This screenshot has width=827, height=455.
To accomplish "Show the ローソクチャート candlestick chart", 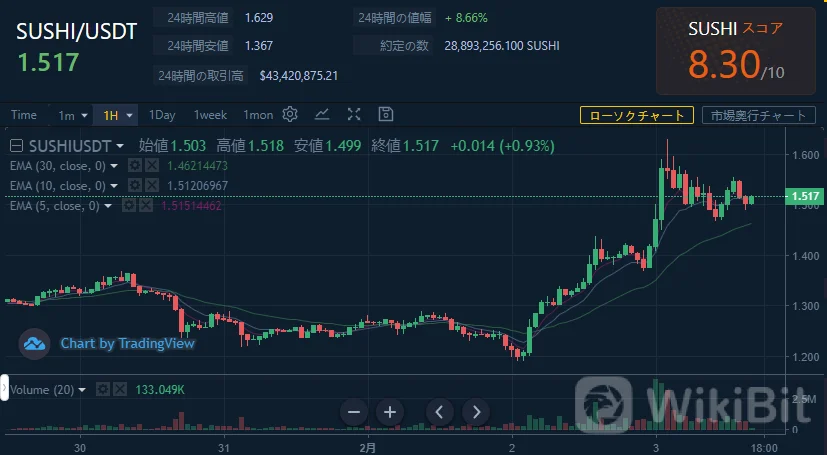I will pos(637,115).
